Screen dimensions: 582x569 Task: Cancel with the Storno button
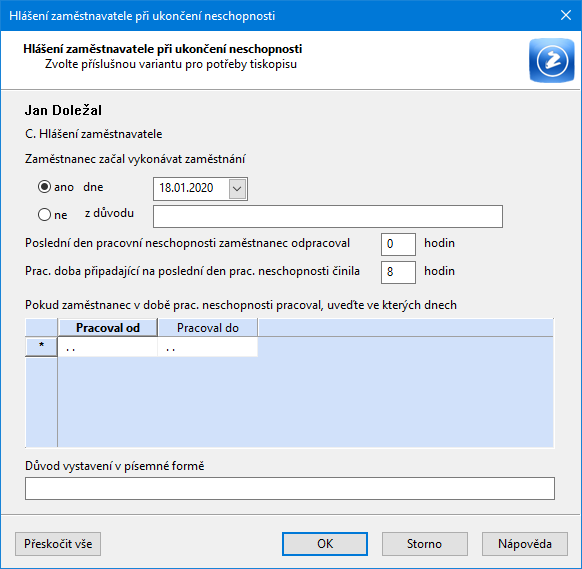(425, 544)
